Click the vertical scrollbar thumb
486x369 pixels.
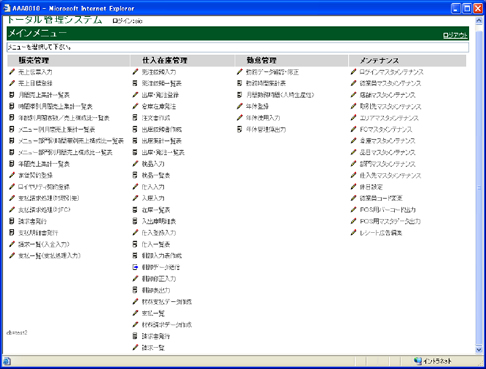tap(479, 188)
